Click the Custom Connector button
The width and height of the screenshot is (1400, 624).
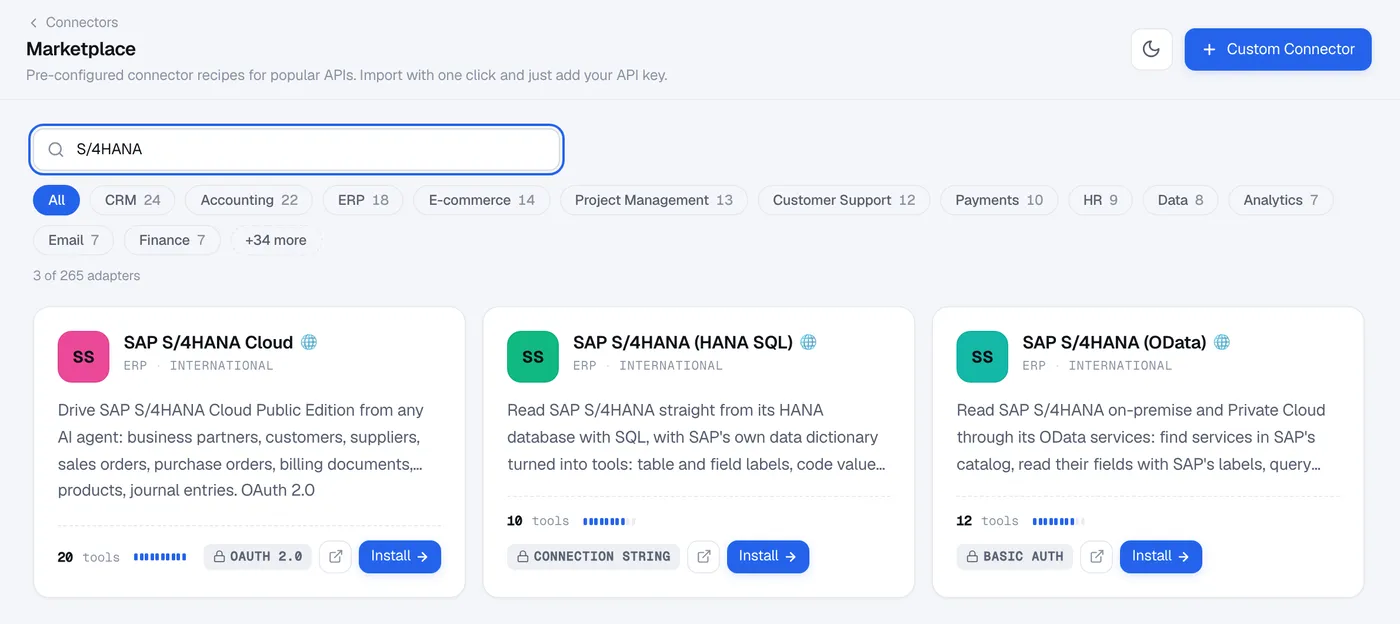[x=1278, y=49]
